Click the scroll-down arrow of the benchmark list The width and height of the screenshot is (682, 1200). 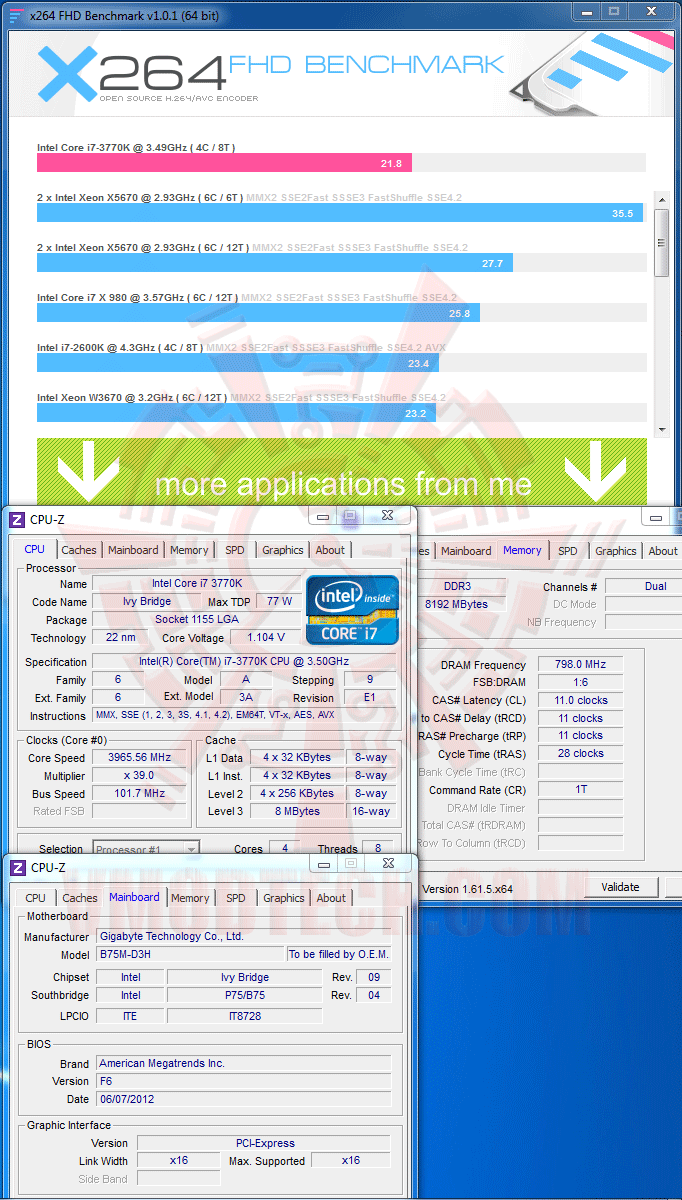click(661, 428)
